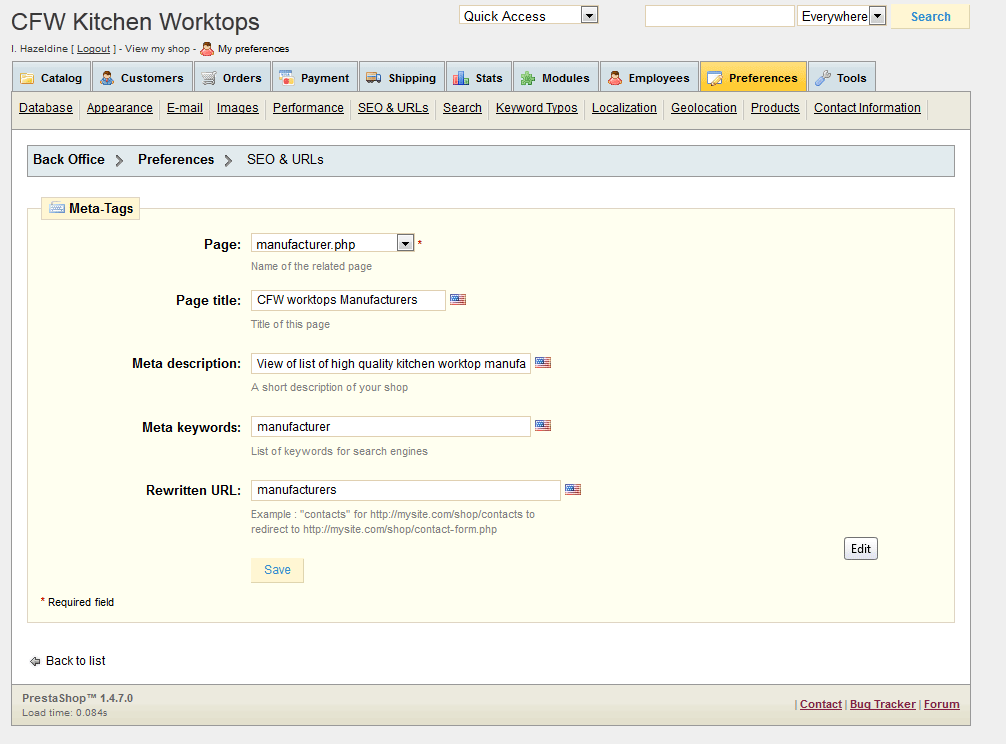Click the Logout link
The height and width of the screenshot is (744, 1006).
94,49
